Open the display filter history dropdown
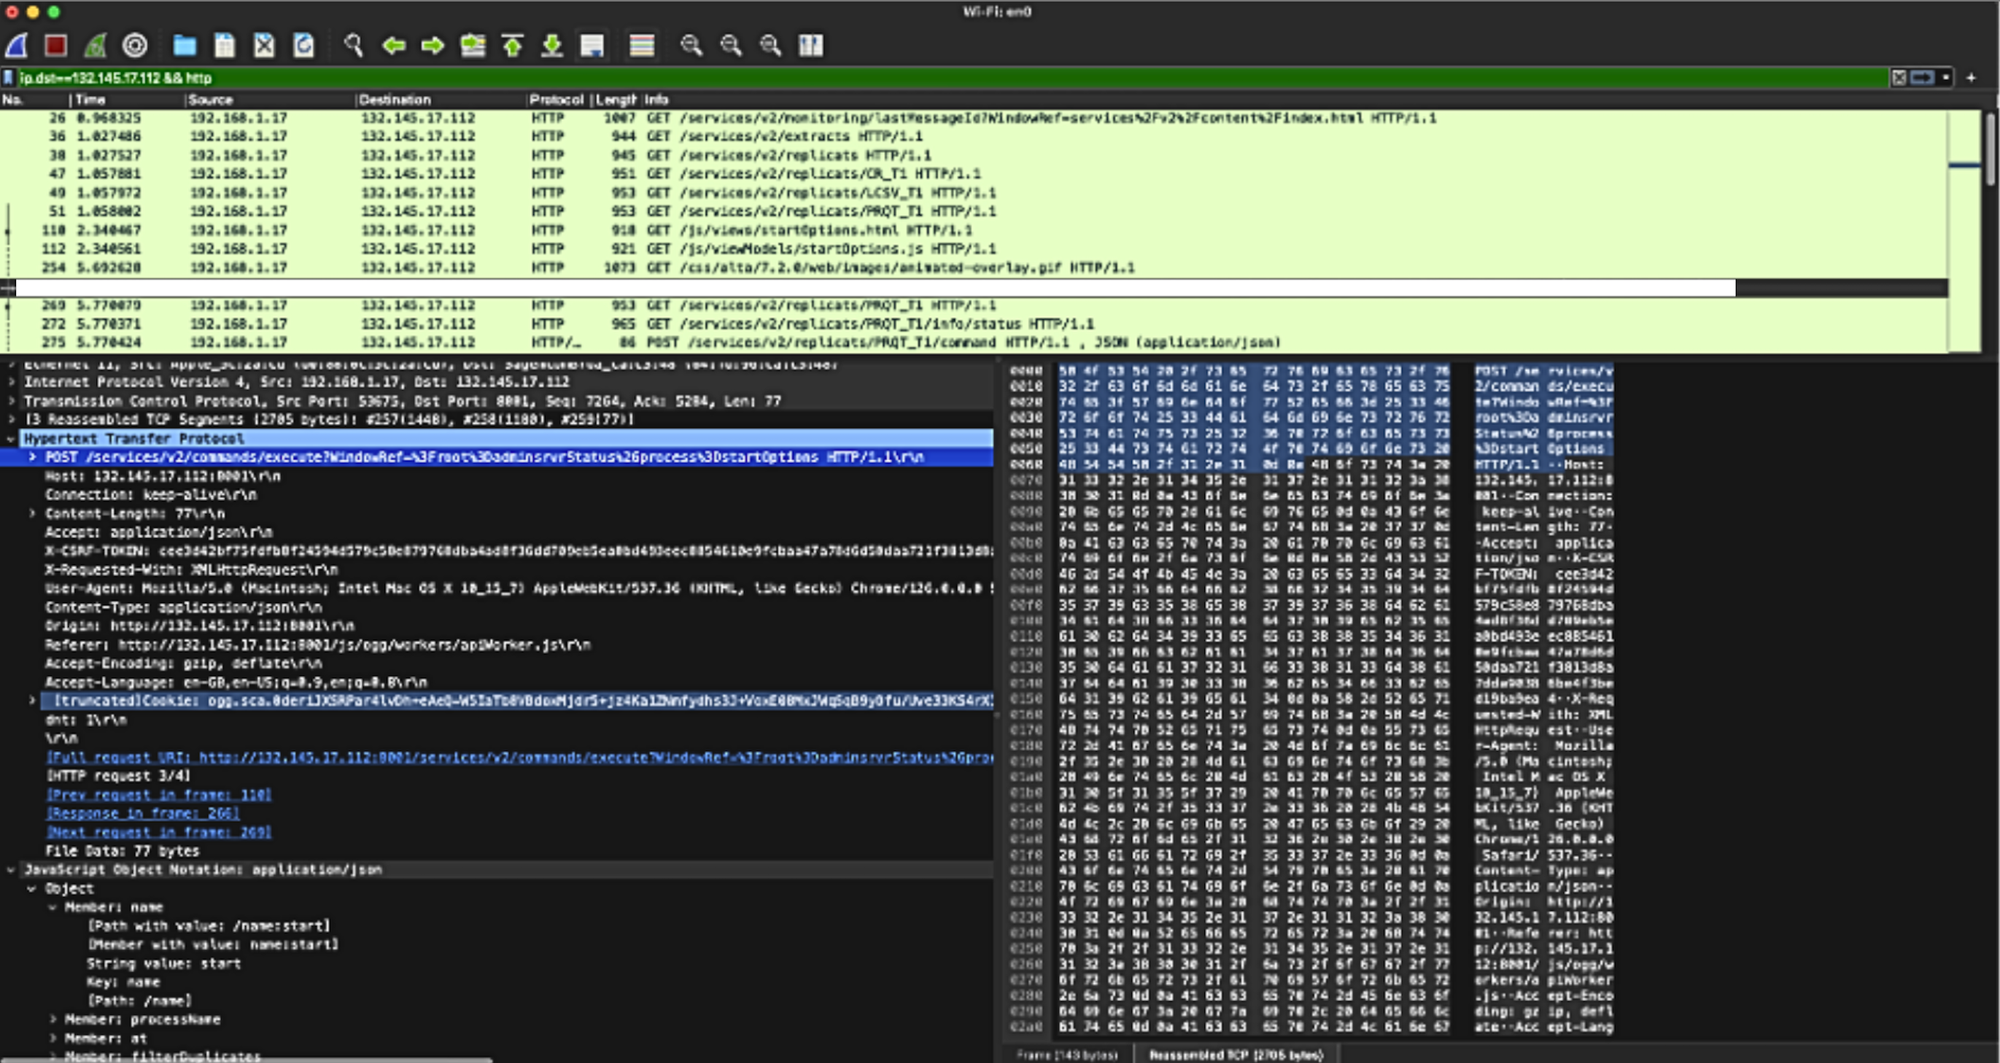The width and height of the screenshot is (2000, 1063). tap(1946, 77)
